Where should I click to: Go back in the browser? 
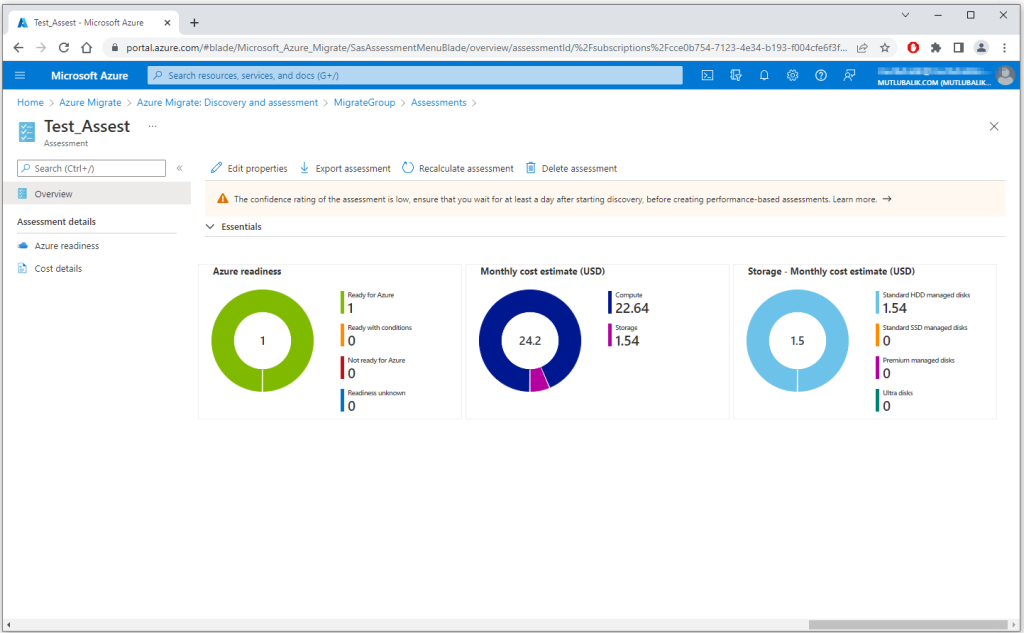point(18,48)
